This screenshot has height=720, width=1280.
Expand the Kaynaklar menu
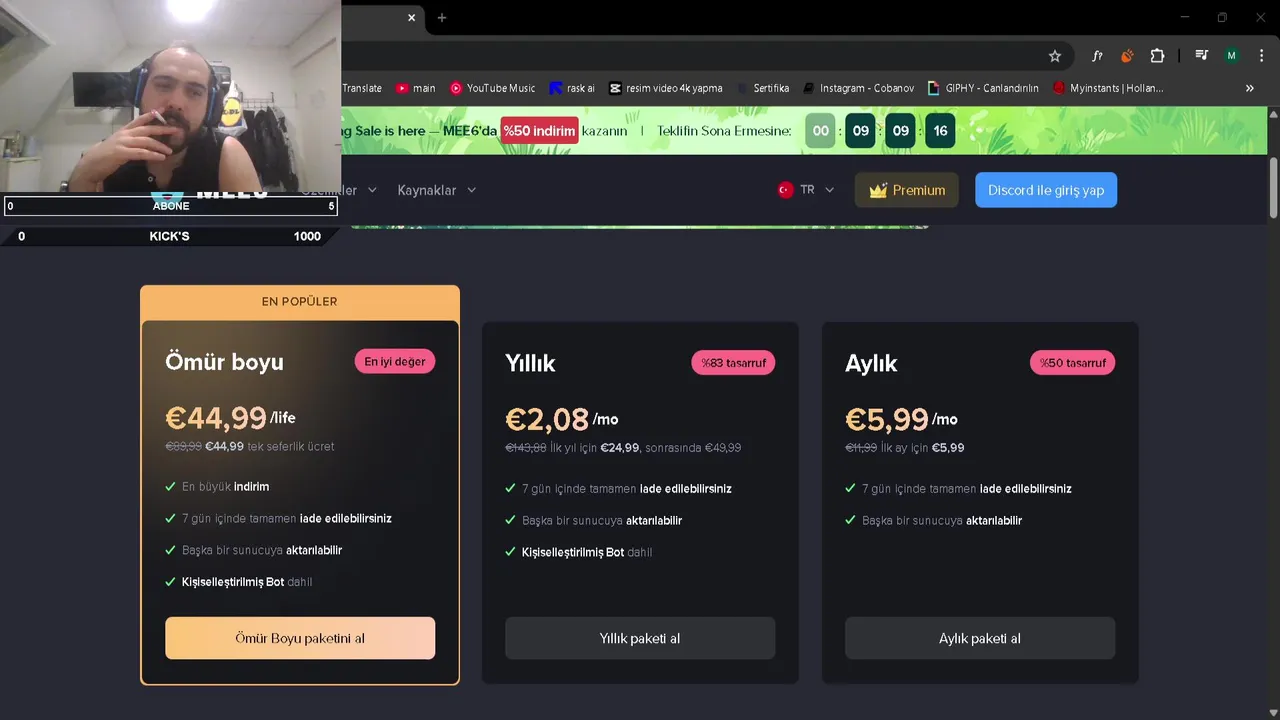coord(437,190)
